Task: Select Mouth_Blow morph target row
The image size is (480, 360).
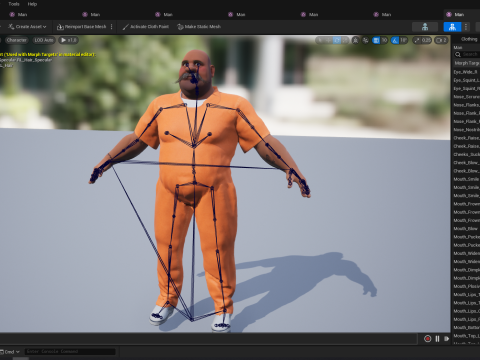Action: click(466, 229)
